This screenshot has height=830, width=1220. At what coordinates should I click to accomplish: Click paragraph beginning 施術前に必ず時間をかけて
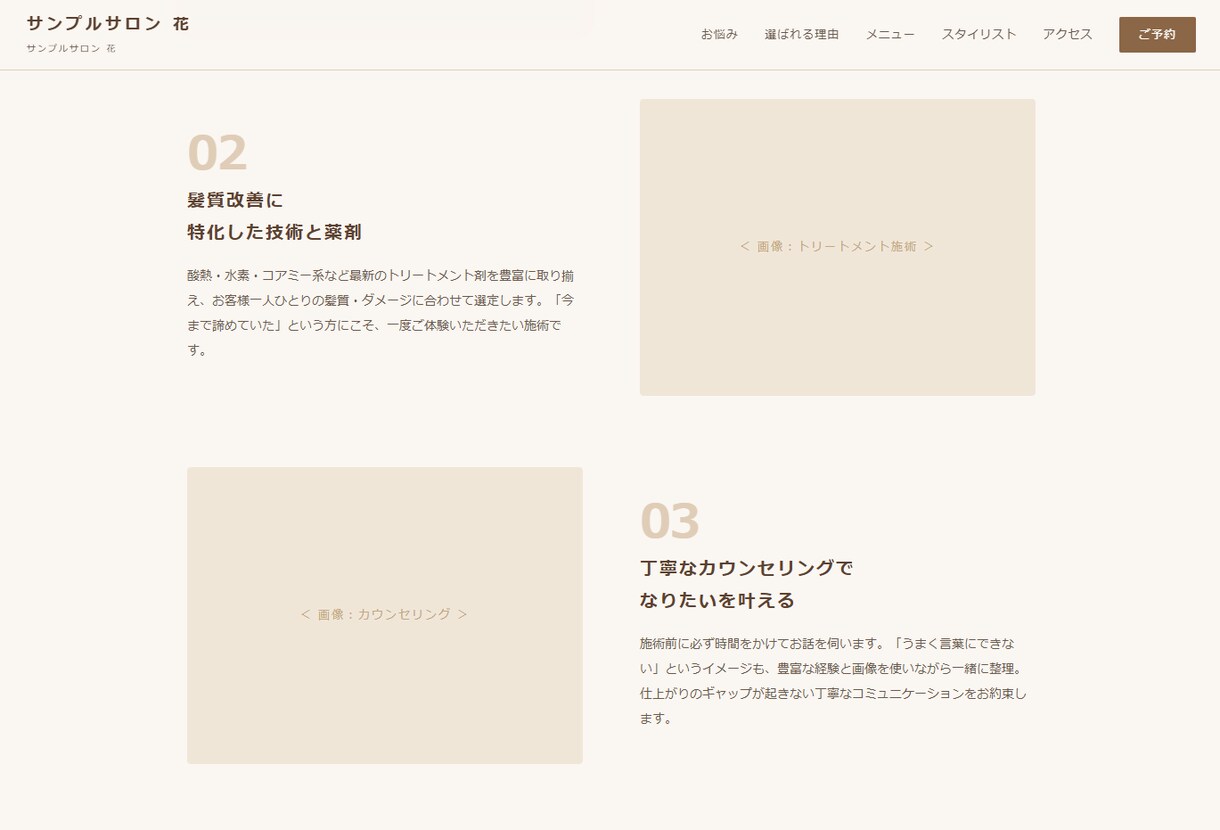834,680
